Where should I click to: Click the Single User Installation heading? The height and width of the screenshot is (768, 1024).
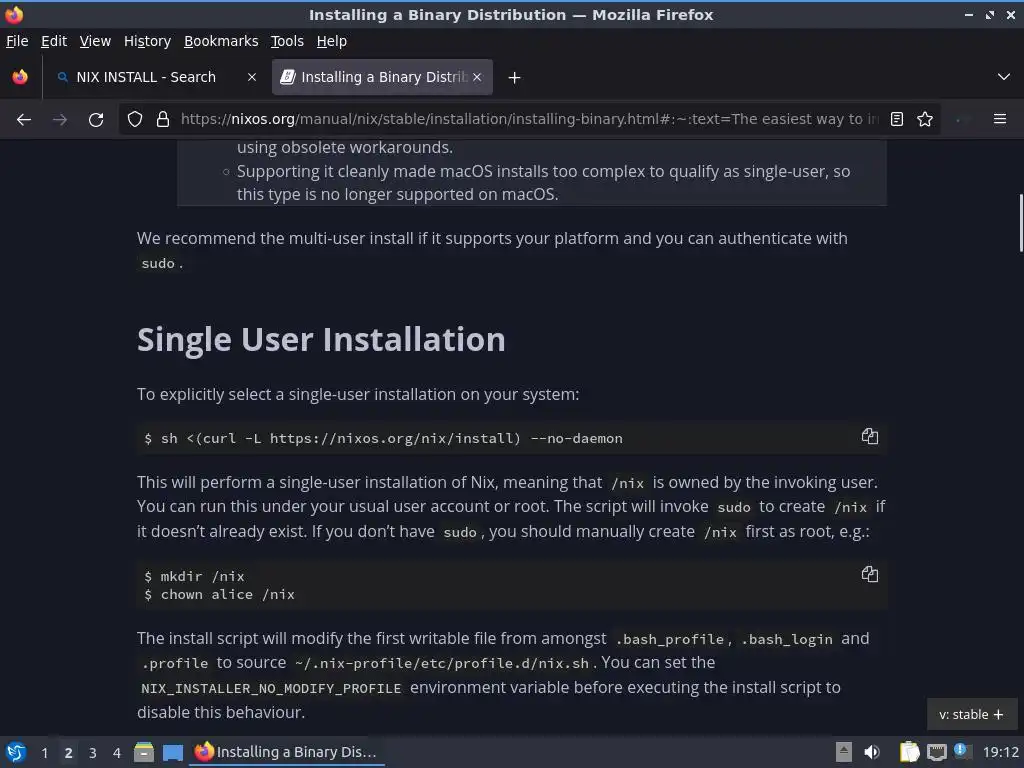[x=321, y=340]
